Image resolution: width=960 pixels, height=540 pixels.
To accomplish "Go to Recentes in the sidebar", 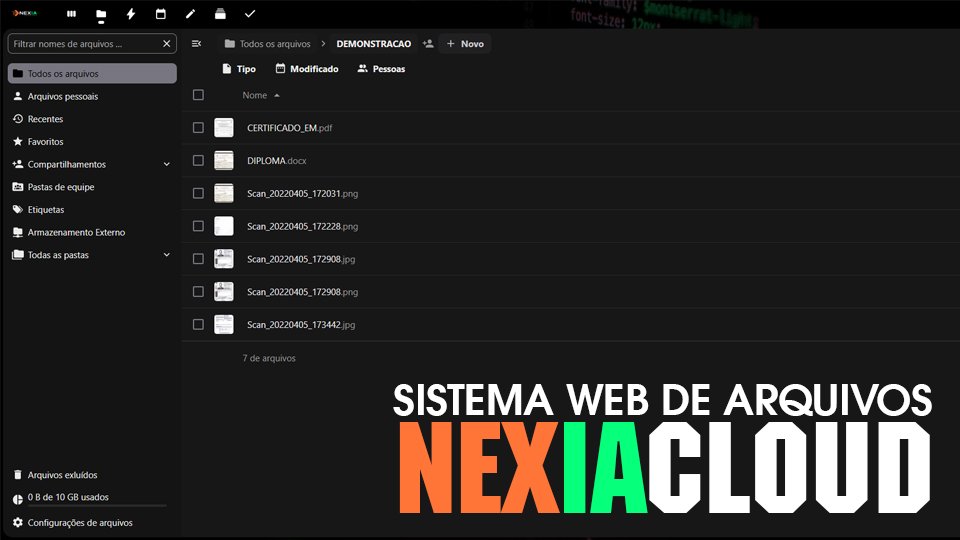I will coord(45,119).
